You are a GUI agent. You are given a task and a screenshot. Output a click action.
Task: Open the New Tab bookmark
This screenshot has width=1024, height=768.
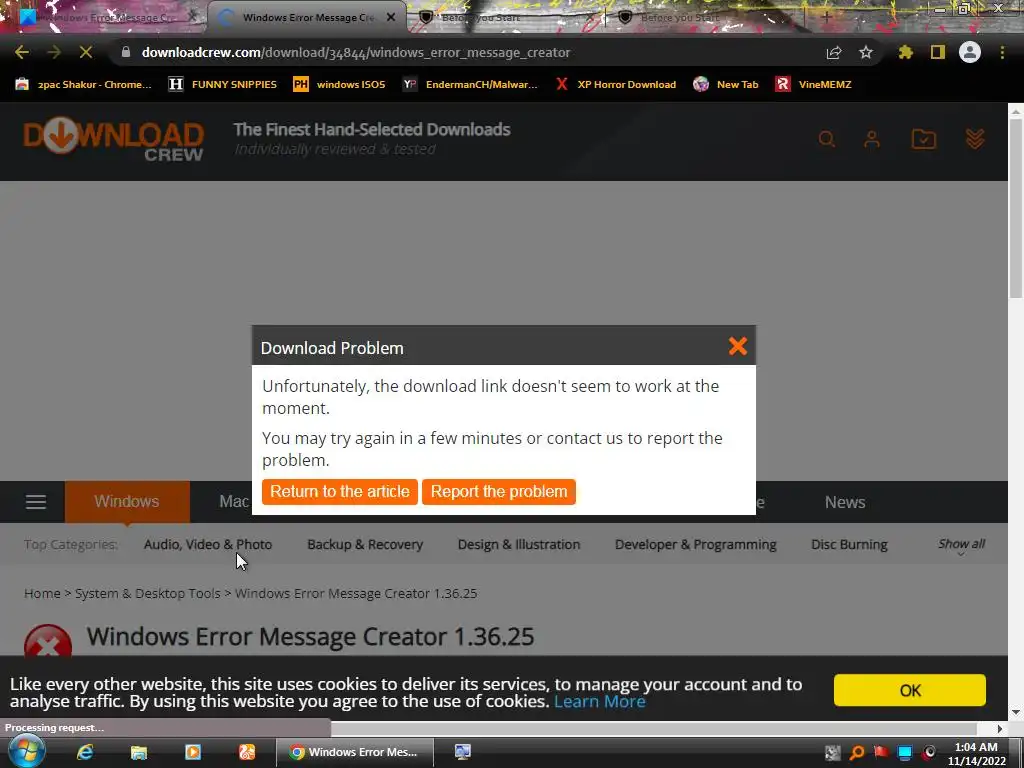coord(726,84)
